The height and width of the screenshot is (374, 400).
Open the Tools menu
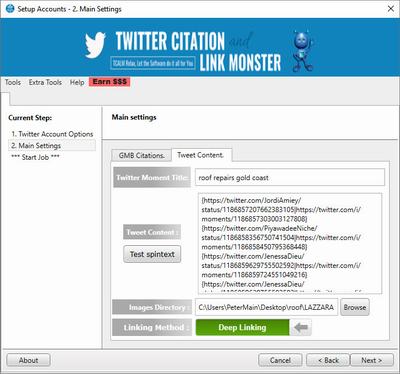13,82
